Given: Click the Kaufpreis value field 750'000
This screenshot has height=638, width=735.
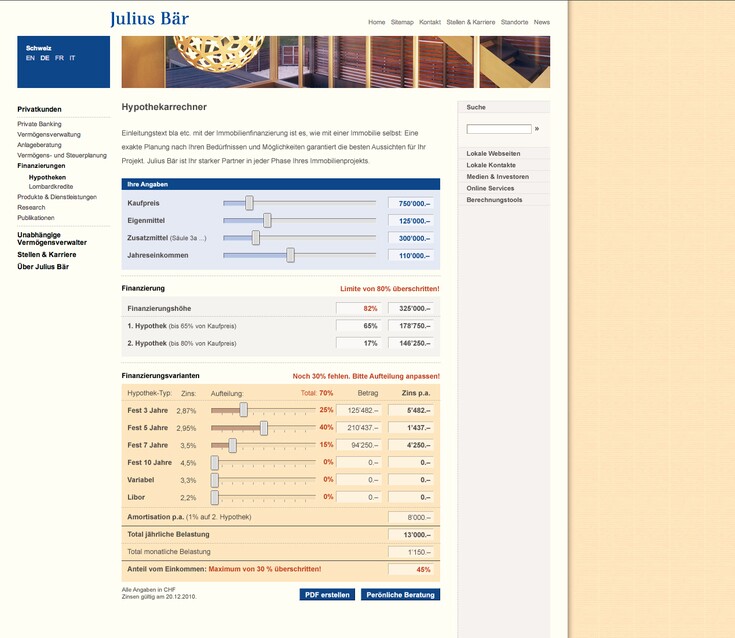Looking at the screenshot, I should 411,203.
